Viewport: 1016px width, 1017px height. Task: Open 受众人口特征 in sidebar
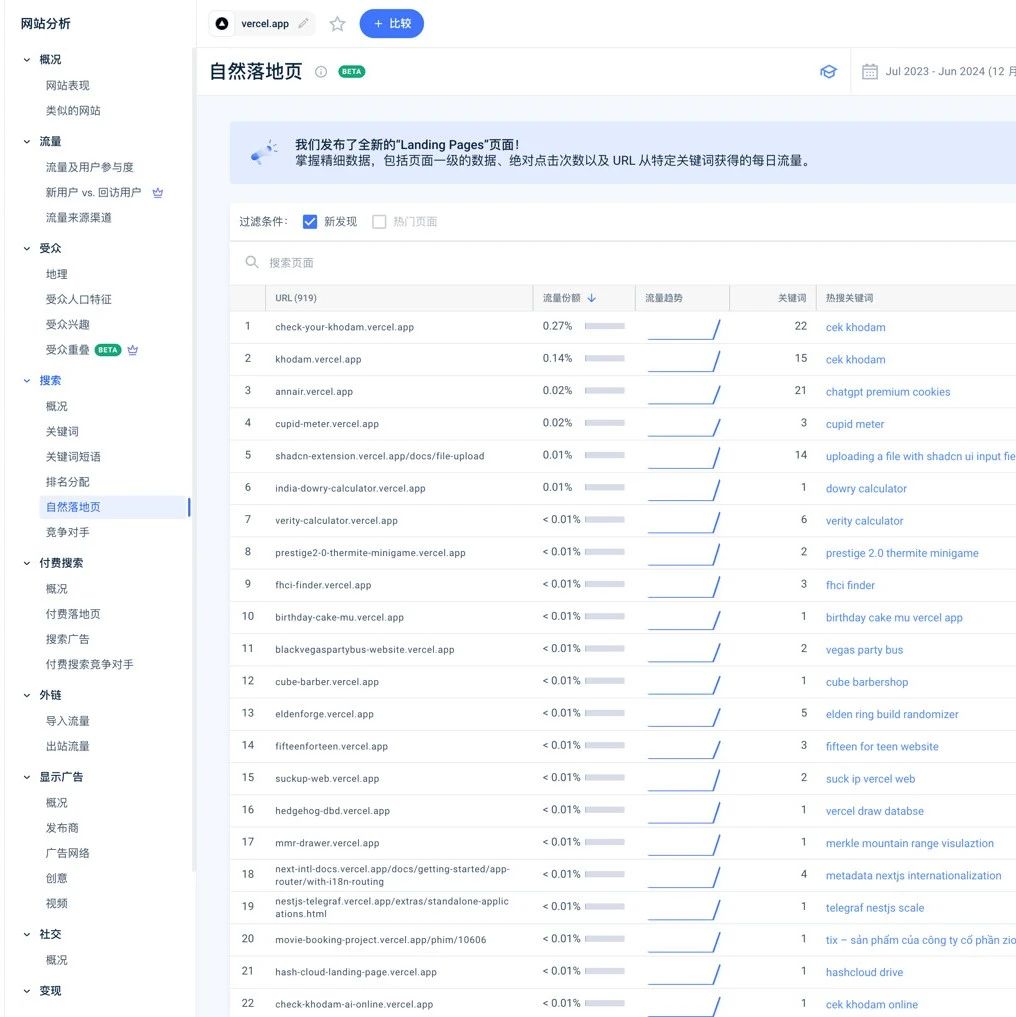(79, 300)
